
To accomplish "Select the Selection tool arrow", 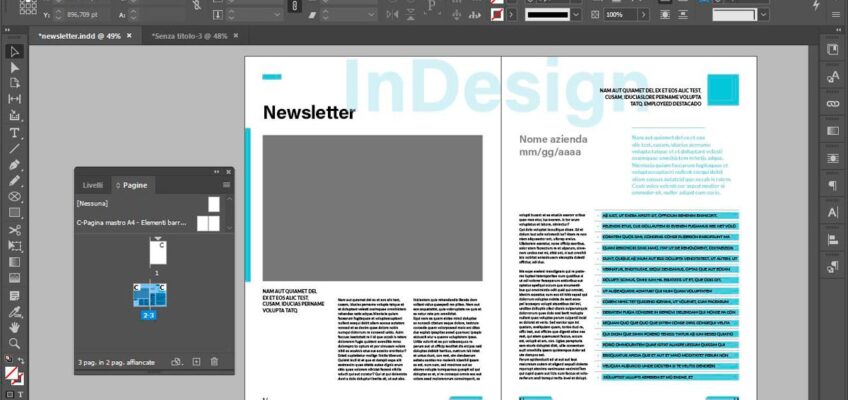I will [15, 52].
